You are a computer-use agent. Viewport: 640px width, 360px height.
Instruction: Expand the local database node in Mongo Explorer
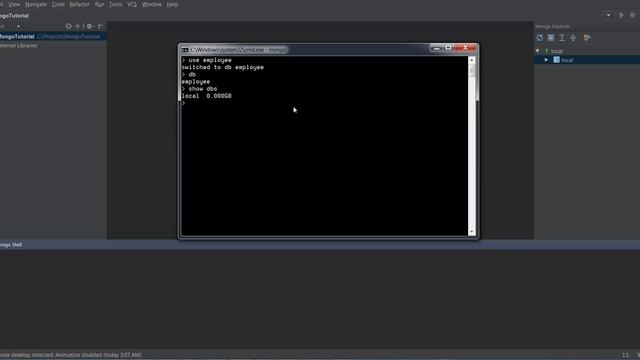point(546,60)
